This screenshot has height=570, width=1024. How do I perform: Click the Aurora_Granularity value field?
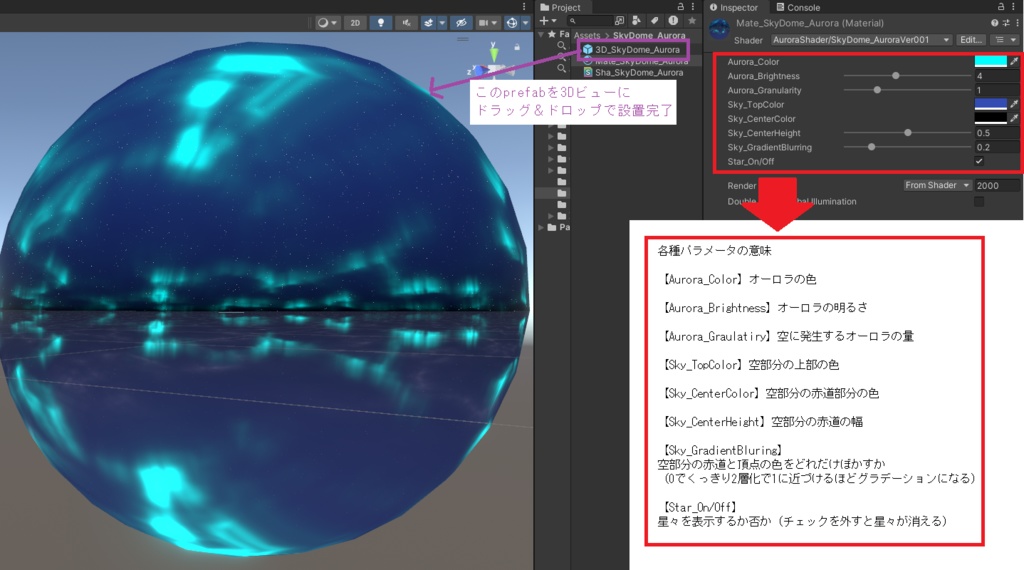pyautogui.click(x=997, y=90)
